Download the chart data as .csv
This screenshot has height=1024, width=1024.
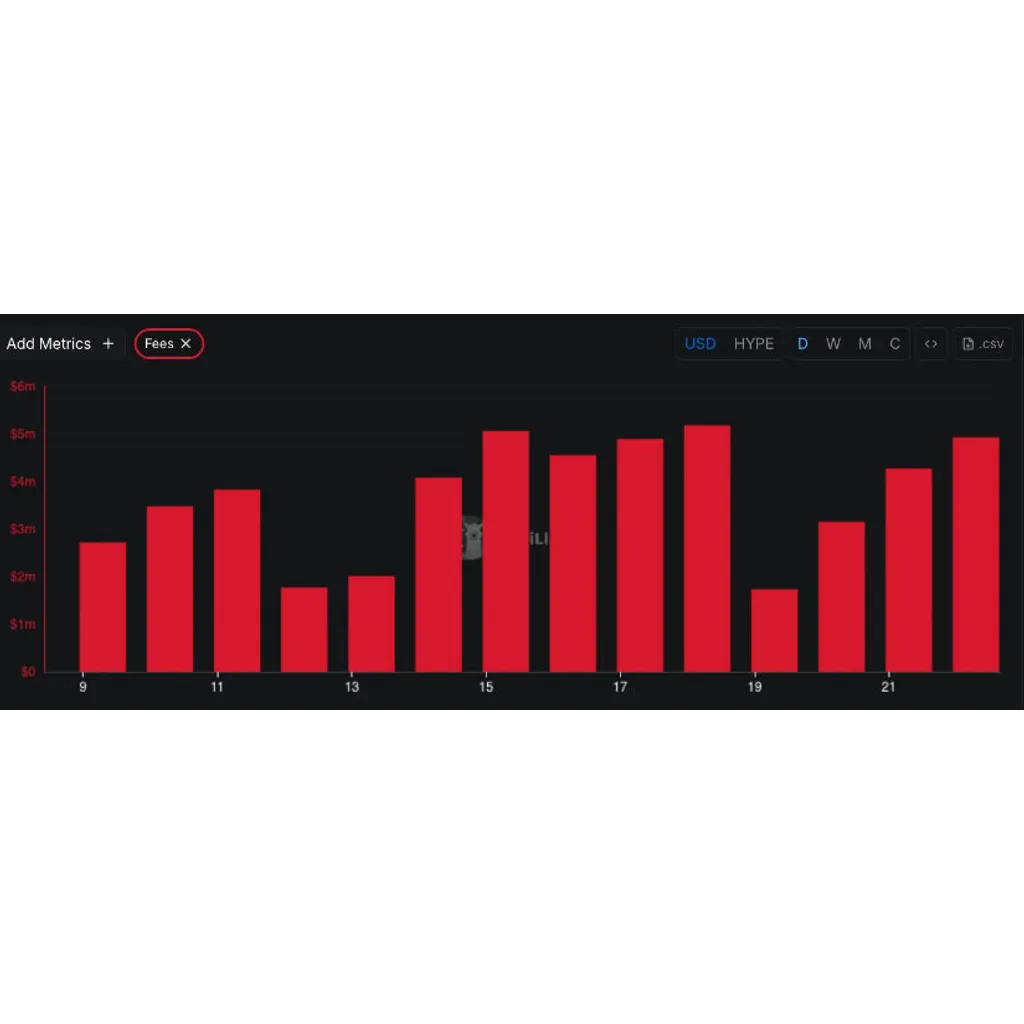point(983,344)
